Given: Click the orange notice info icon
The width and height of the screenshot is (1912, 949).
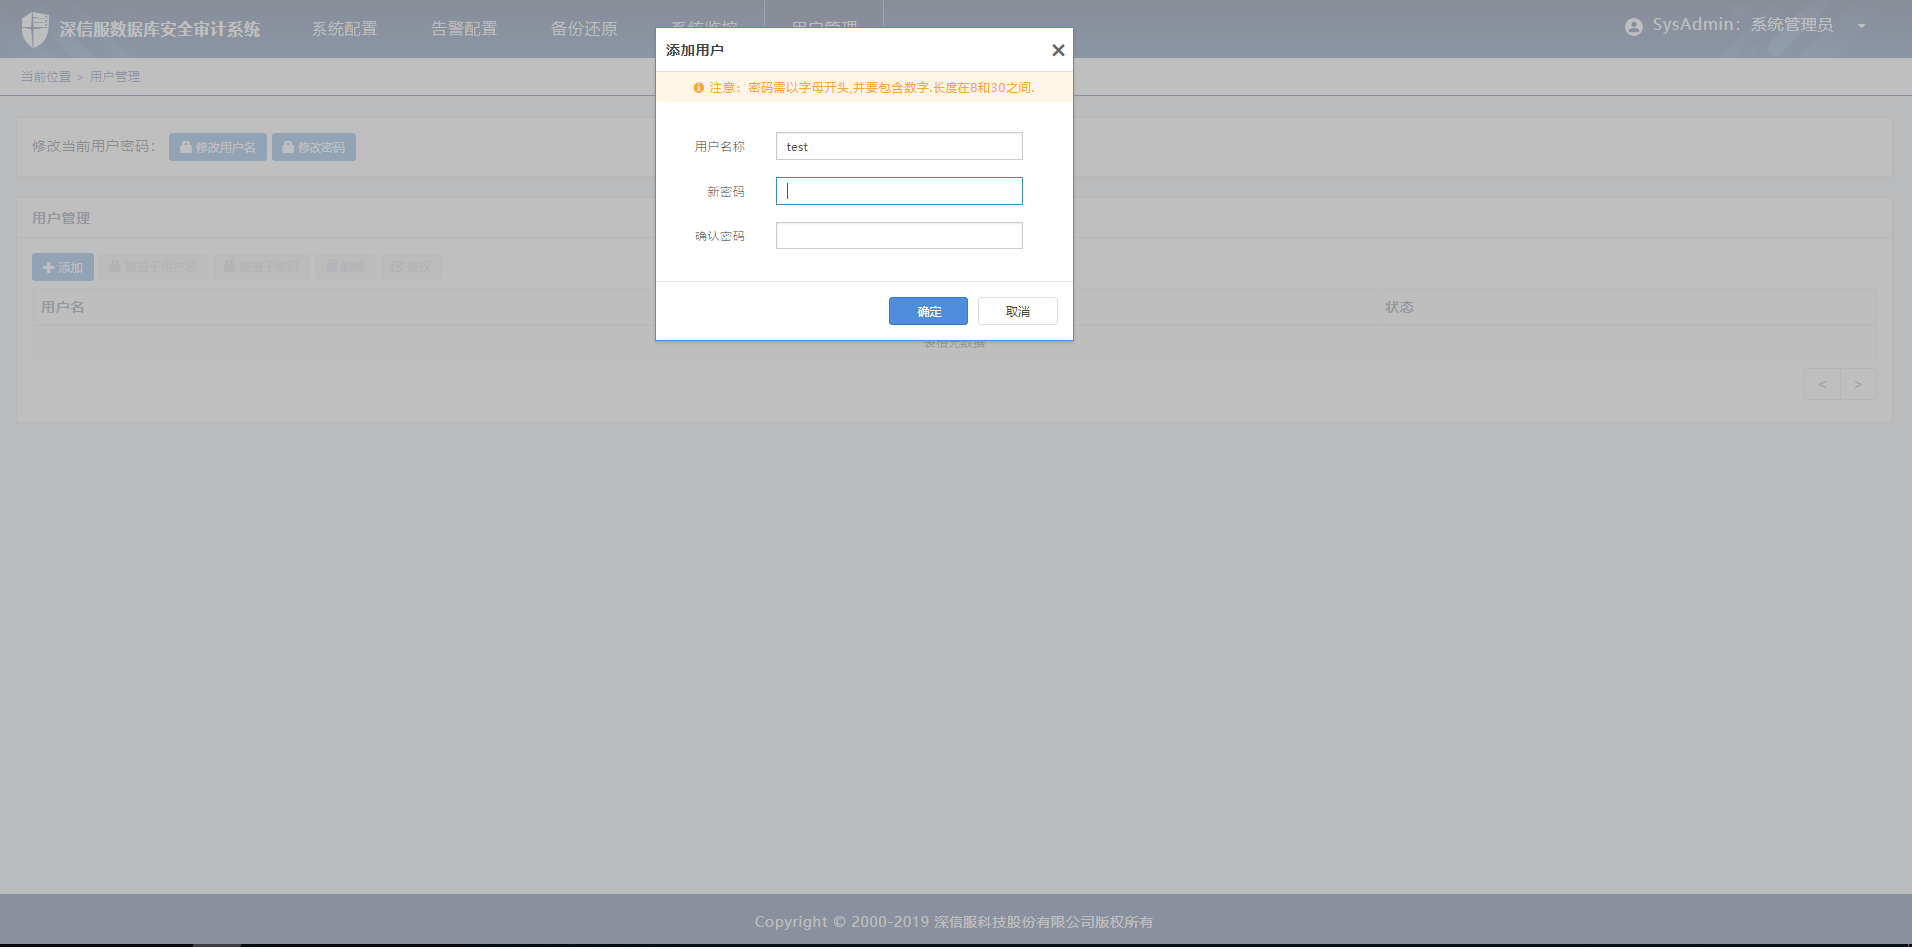Looking at the screenshot, I should click(698, 88).
